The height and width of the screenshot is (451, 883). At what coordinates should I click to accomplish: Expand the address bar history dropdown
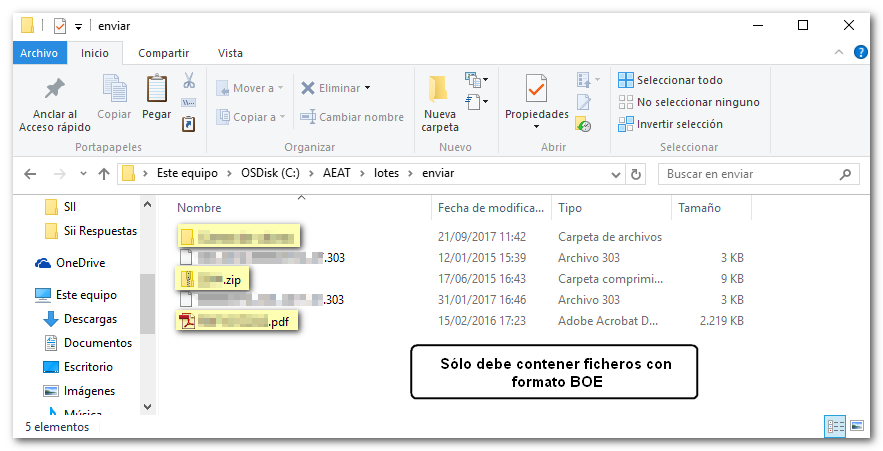point(613,174)
